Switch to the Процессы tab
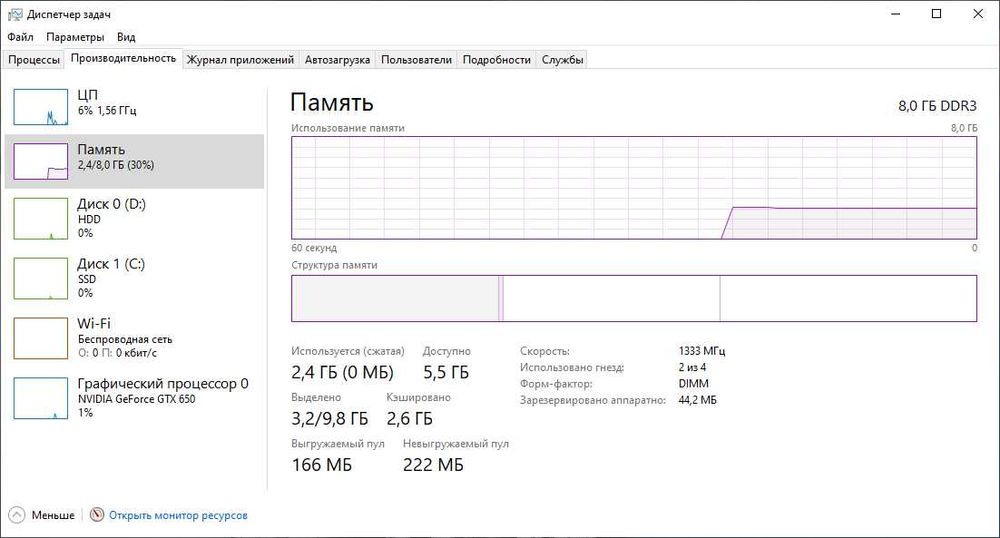 pos(34,59)
